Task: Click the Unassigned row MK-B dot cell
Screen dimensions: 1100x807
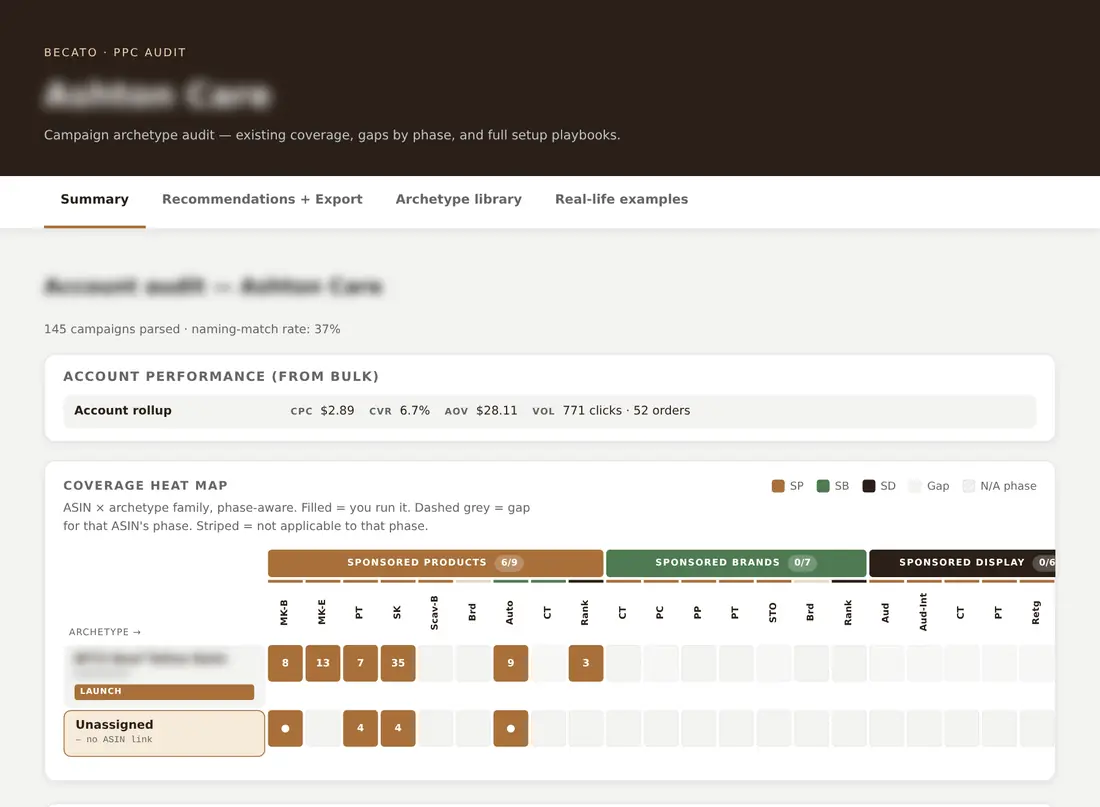Action: [286, 728]
